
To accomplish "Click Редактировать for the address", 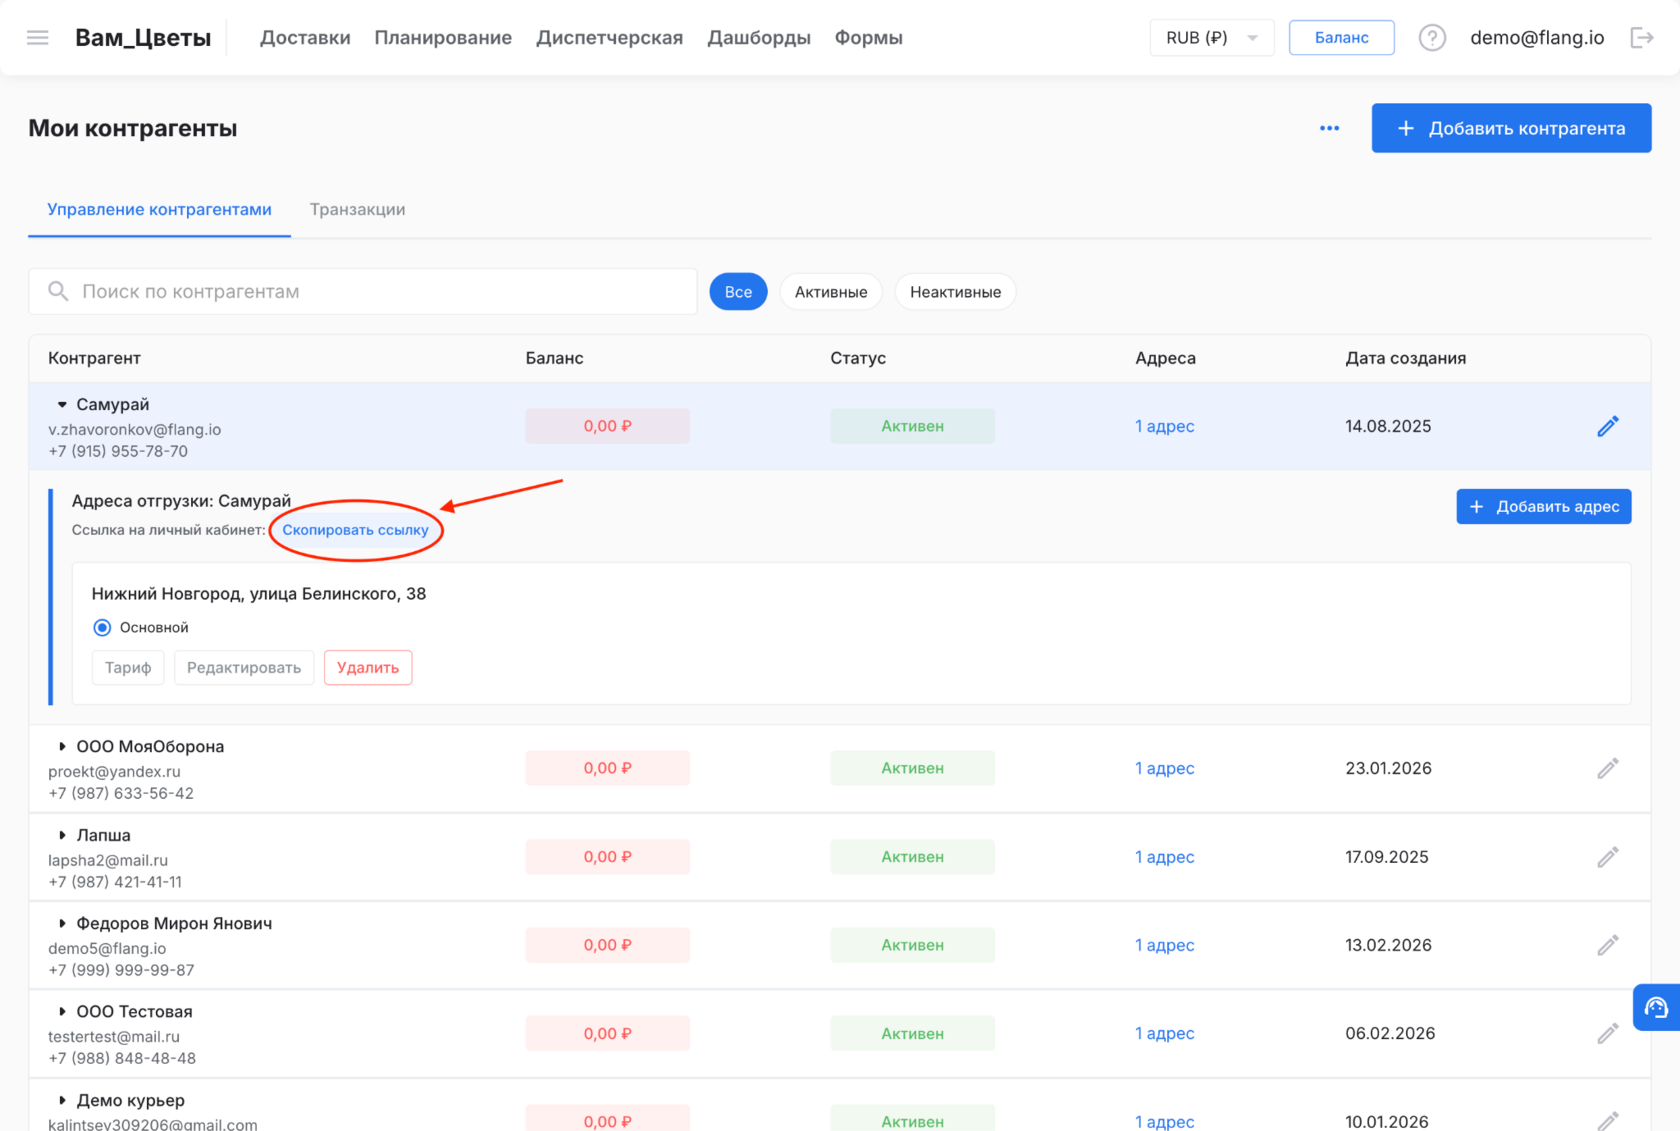I will tap(244, 668).
